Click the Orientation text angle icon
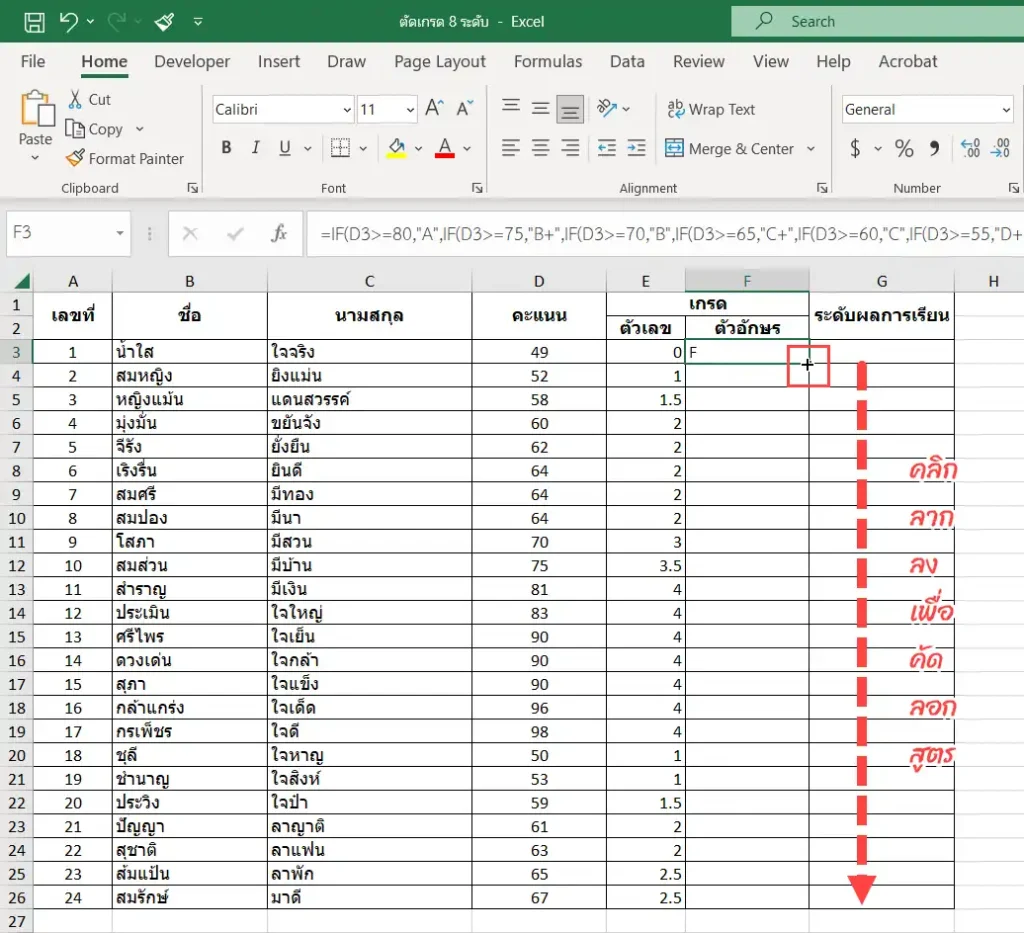This screenshot has width=1024, height=933. click(x=607, y=108)
